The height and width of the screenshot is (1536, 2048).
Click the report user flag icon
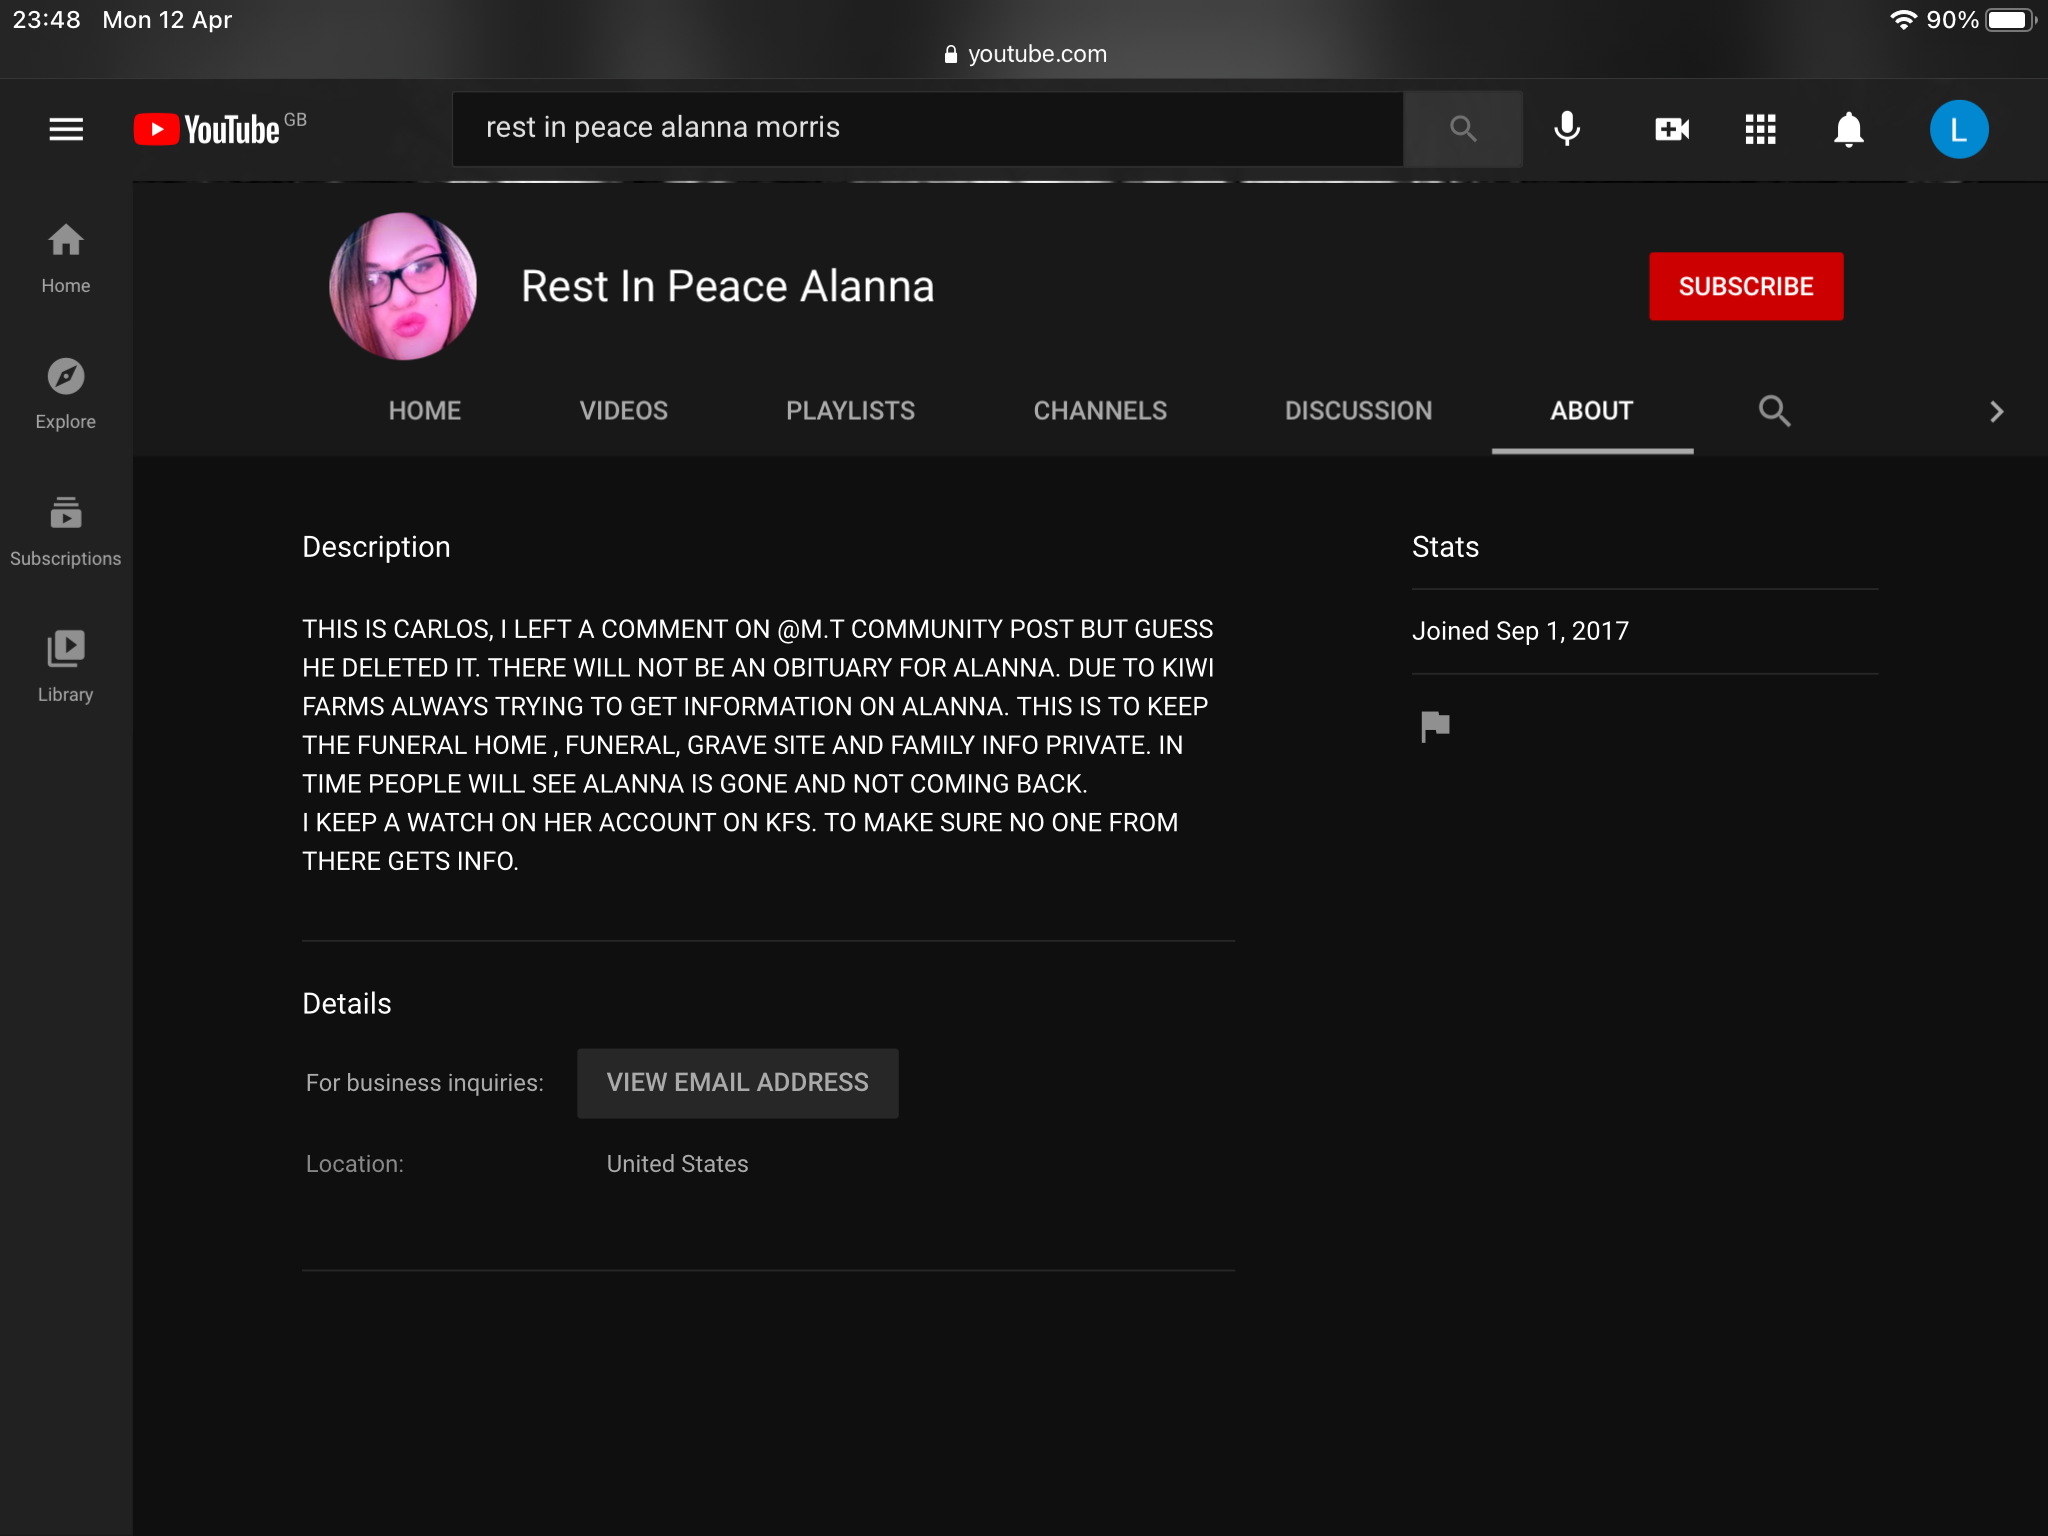(x=1435, y=726)
